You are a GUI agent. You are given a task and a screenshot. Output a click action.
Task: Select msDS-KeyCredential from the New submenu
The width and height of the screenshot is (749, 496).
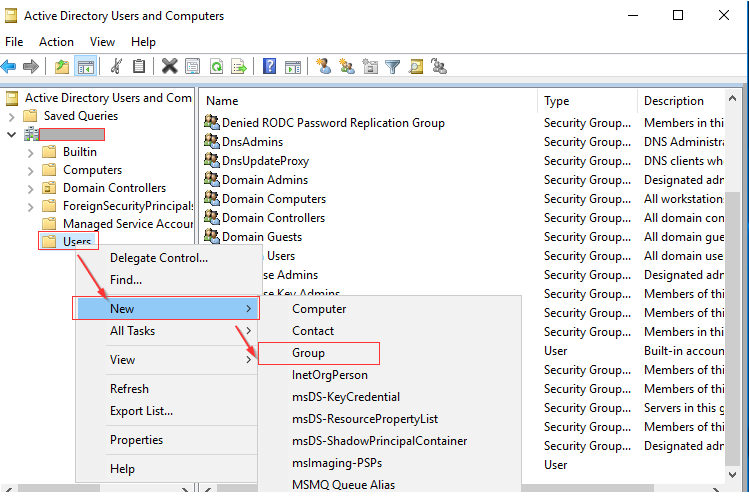(389, 397)
